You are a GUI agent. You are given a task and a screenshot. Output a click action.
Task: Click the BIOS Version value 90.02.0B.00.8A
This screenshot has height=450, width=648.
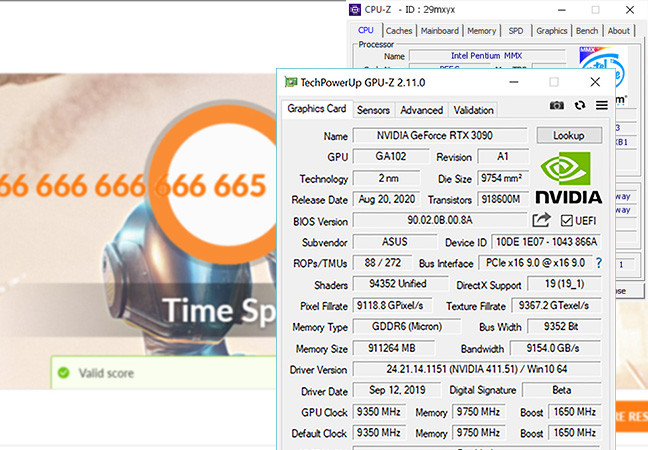441,220
